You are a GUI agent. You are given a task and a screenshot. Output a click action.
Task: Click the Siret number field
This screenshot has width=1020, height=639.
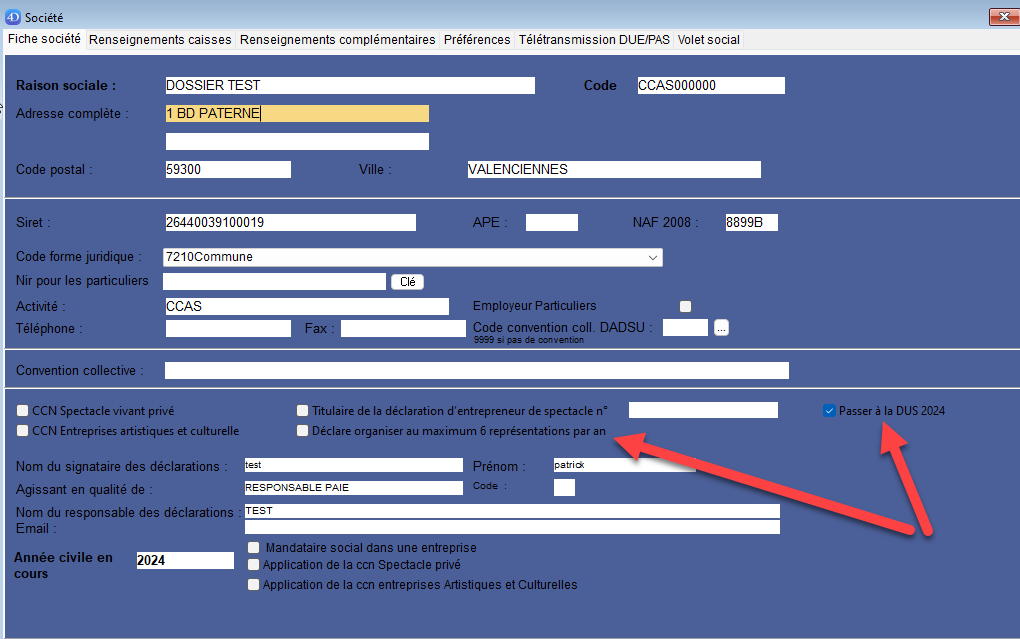pos(289,222)
